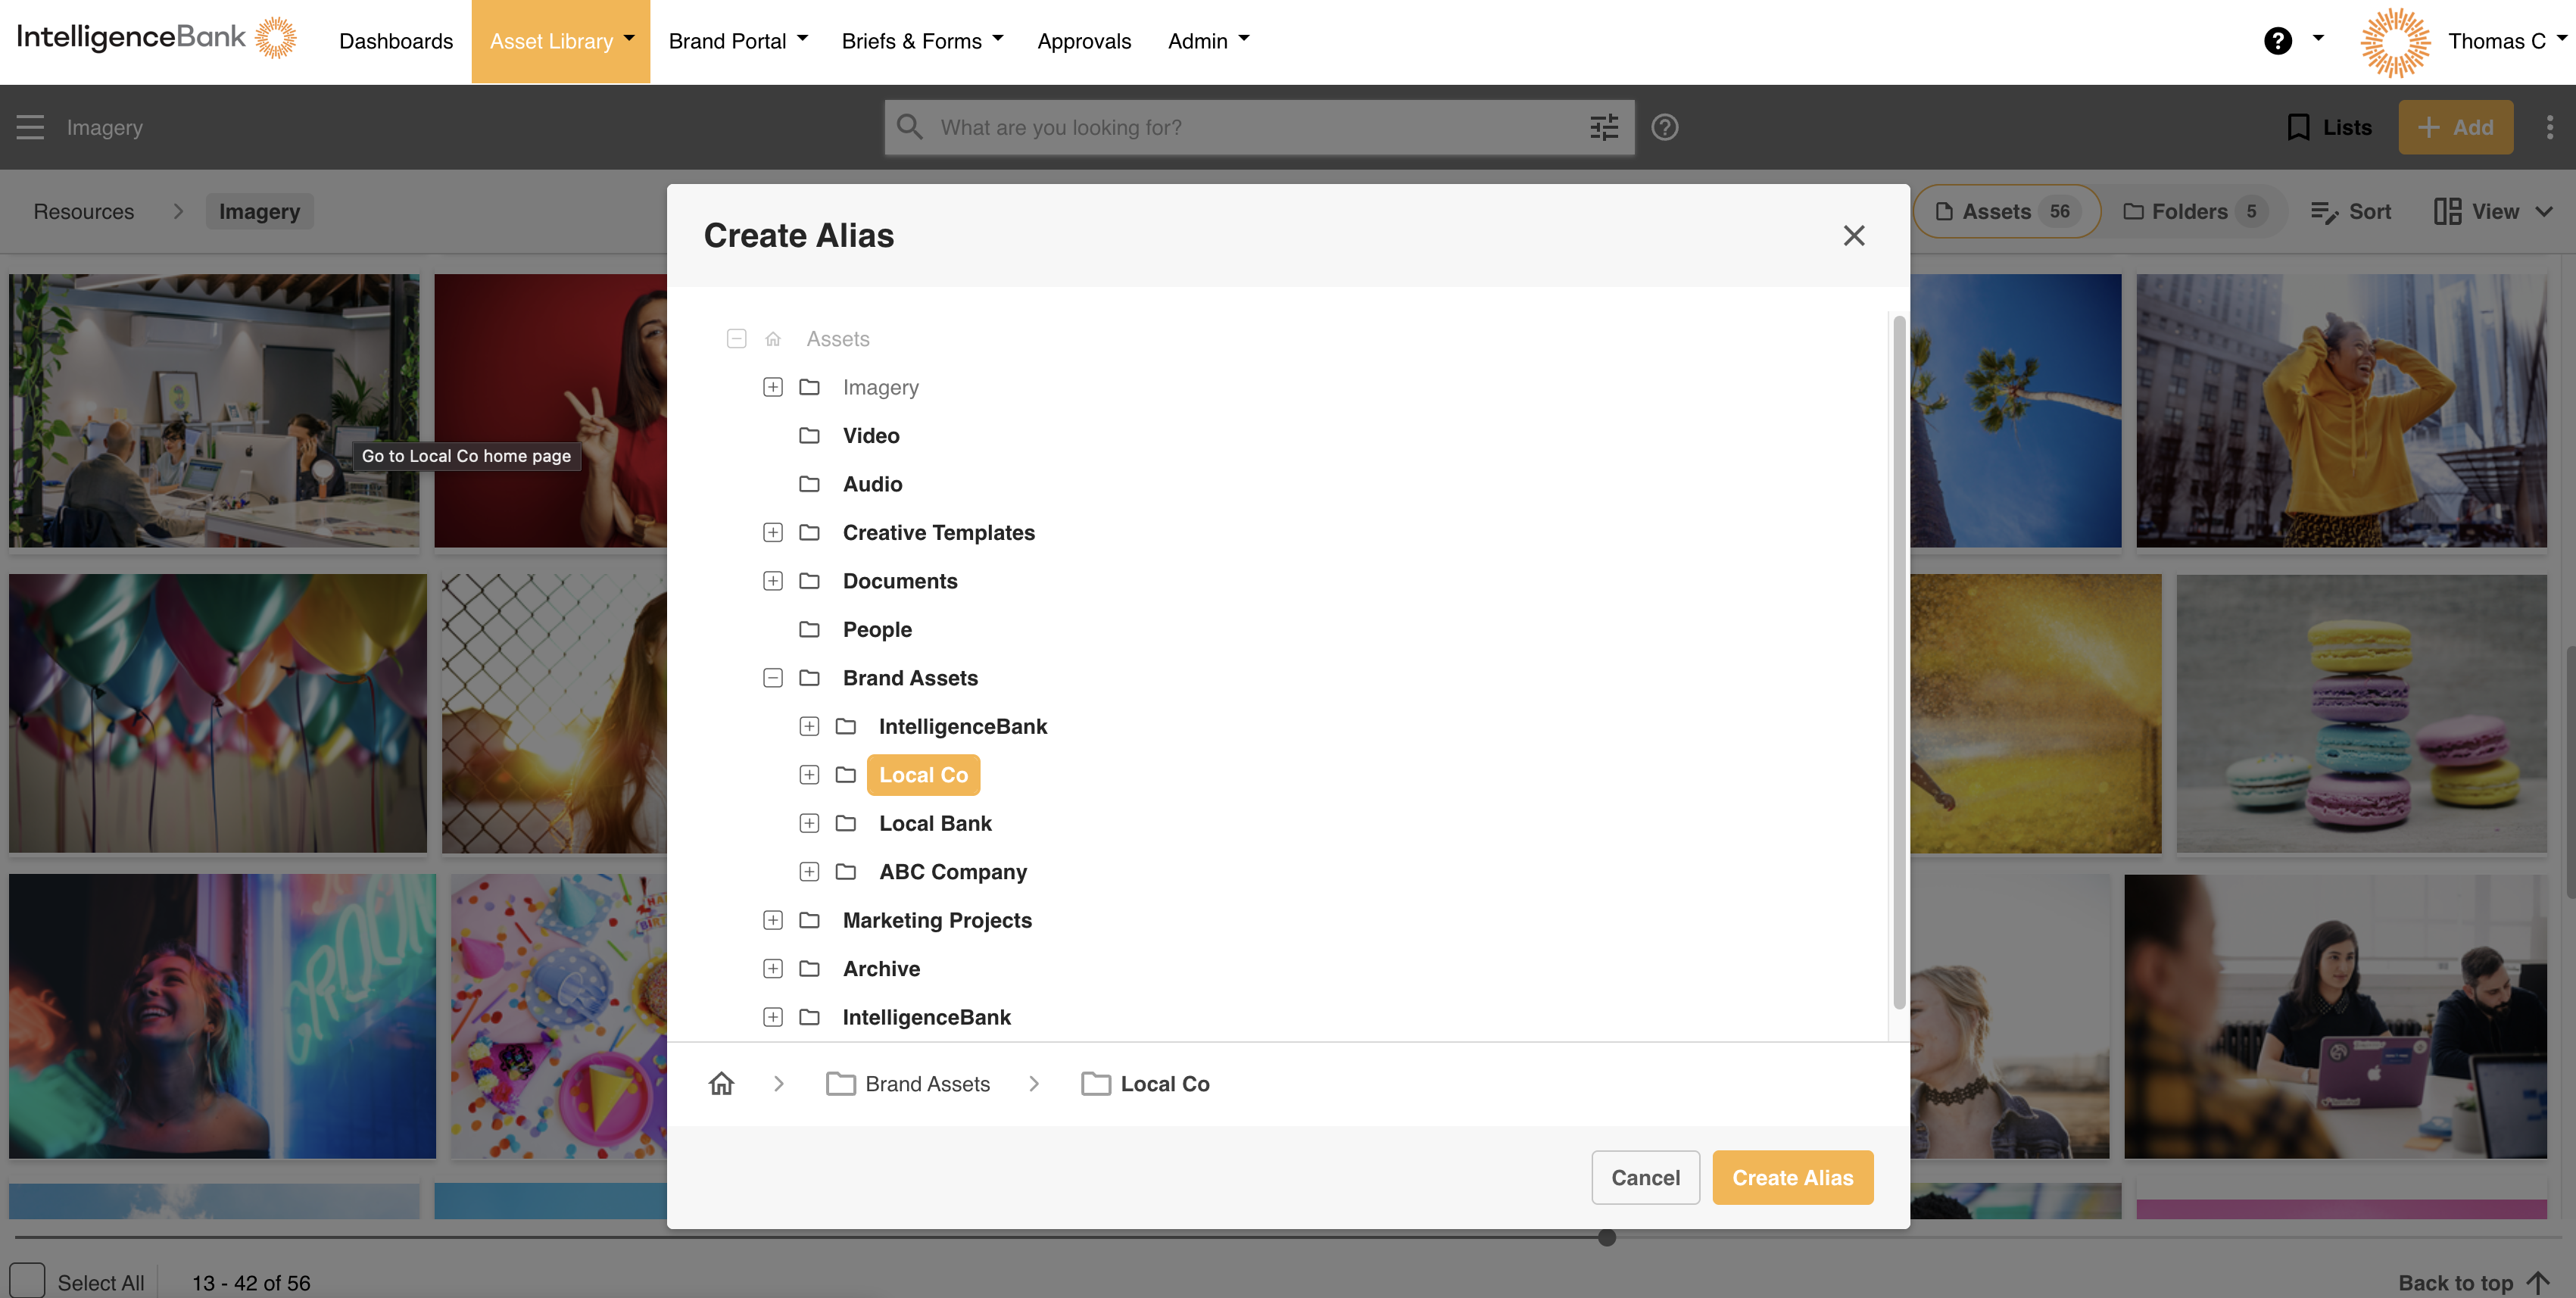2576x1298 pixels.
Task: Click the hamburger menu icon beside Imagery
Action: 30,127
